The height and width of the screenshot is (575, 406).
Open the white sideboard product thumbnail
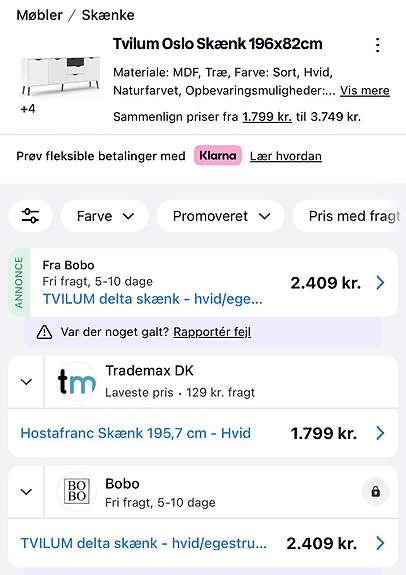point(61,75)
